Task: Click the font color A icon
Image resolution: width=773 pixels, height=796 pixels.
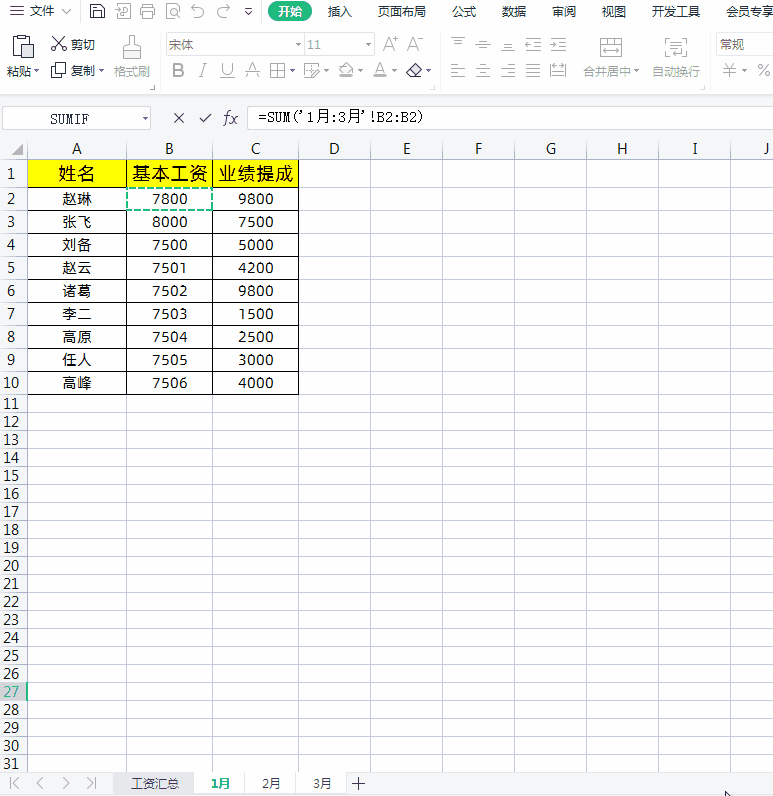Action: pos(380,70)
